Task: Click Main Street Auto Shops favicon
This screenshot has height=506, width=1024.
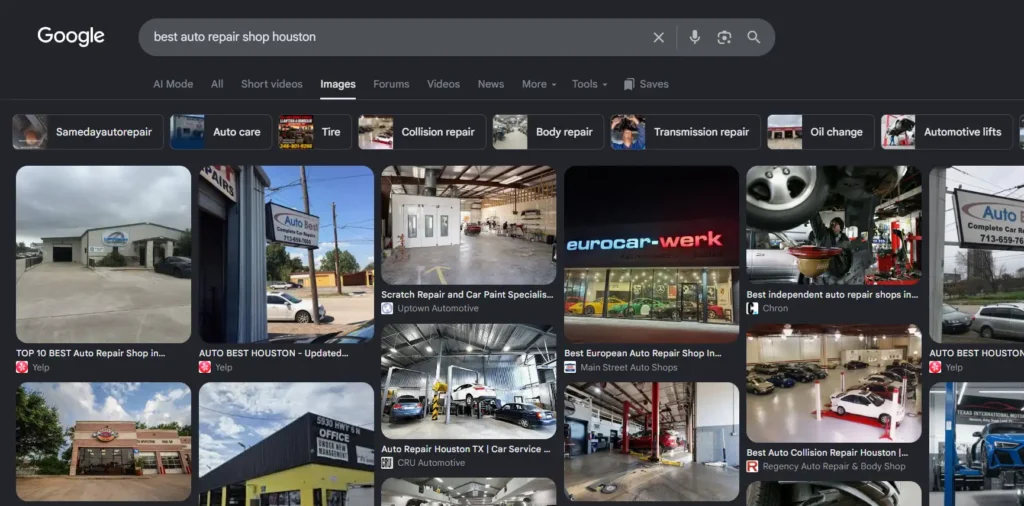Action: 569,368
